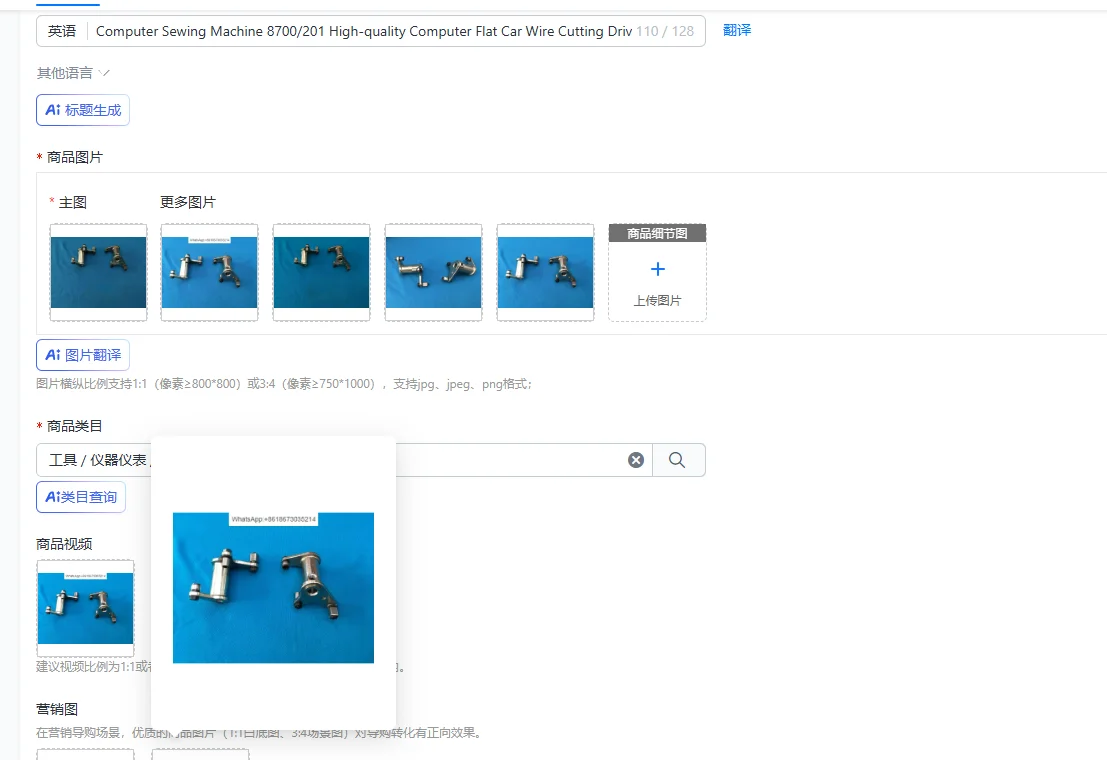Screen dimensions: 1107x760
Task: Click the 110 / 128 character counter
Action: (x=665, y=31)
